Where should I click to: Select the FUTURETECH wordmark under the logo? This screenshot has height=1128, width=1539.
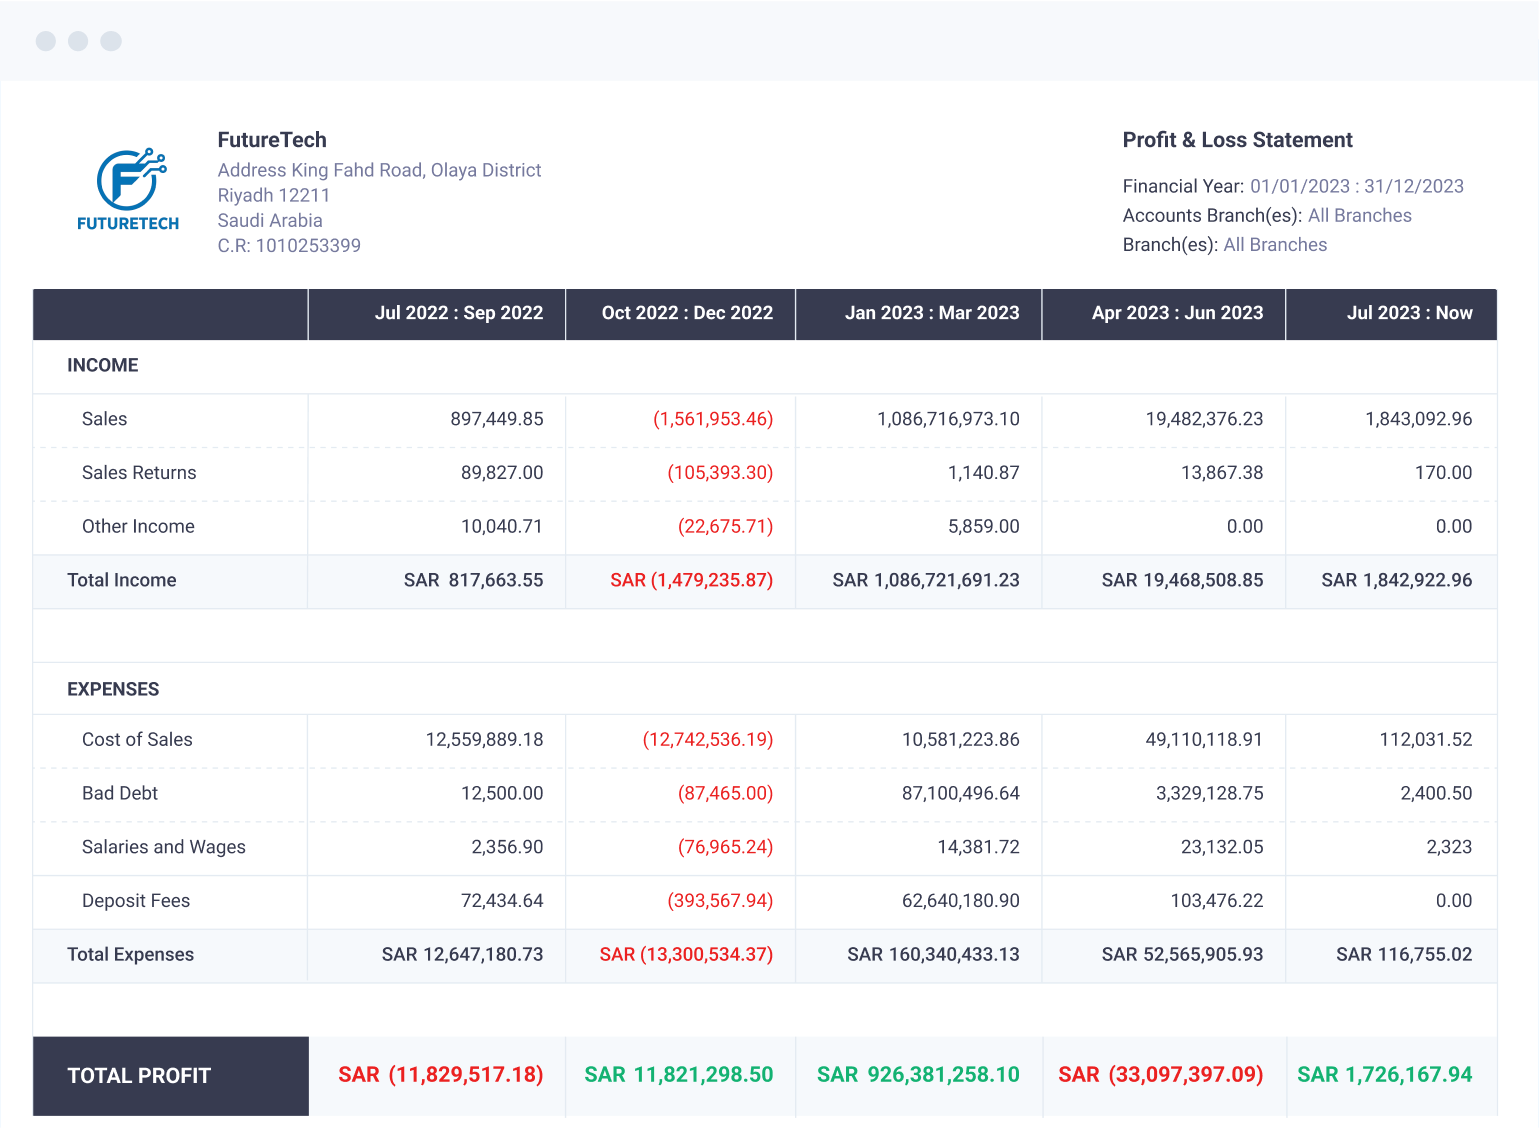127,224
